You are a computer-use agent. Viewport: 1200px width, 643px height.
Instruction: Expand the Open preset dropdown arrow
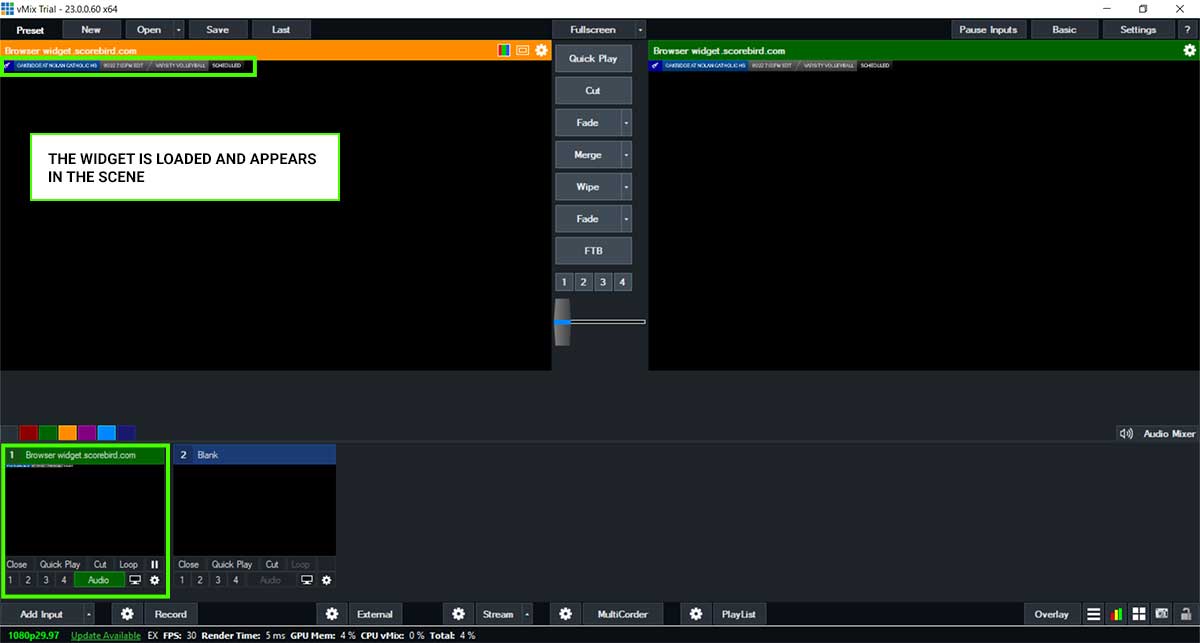point(179,30)
